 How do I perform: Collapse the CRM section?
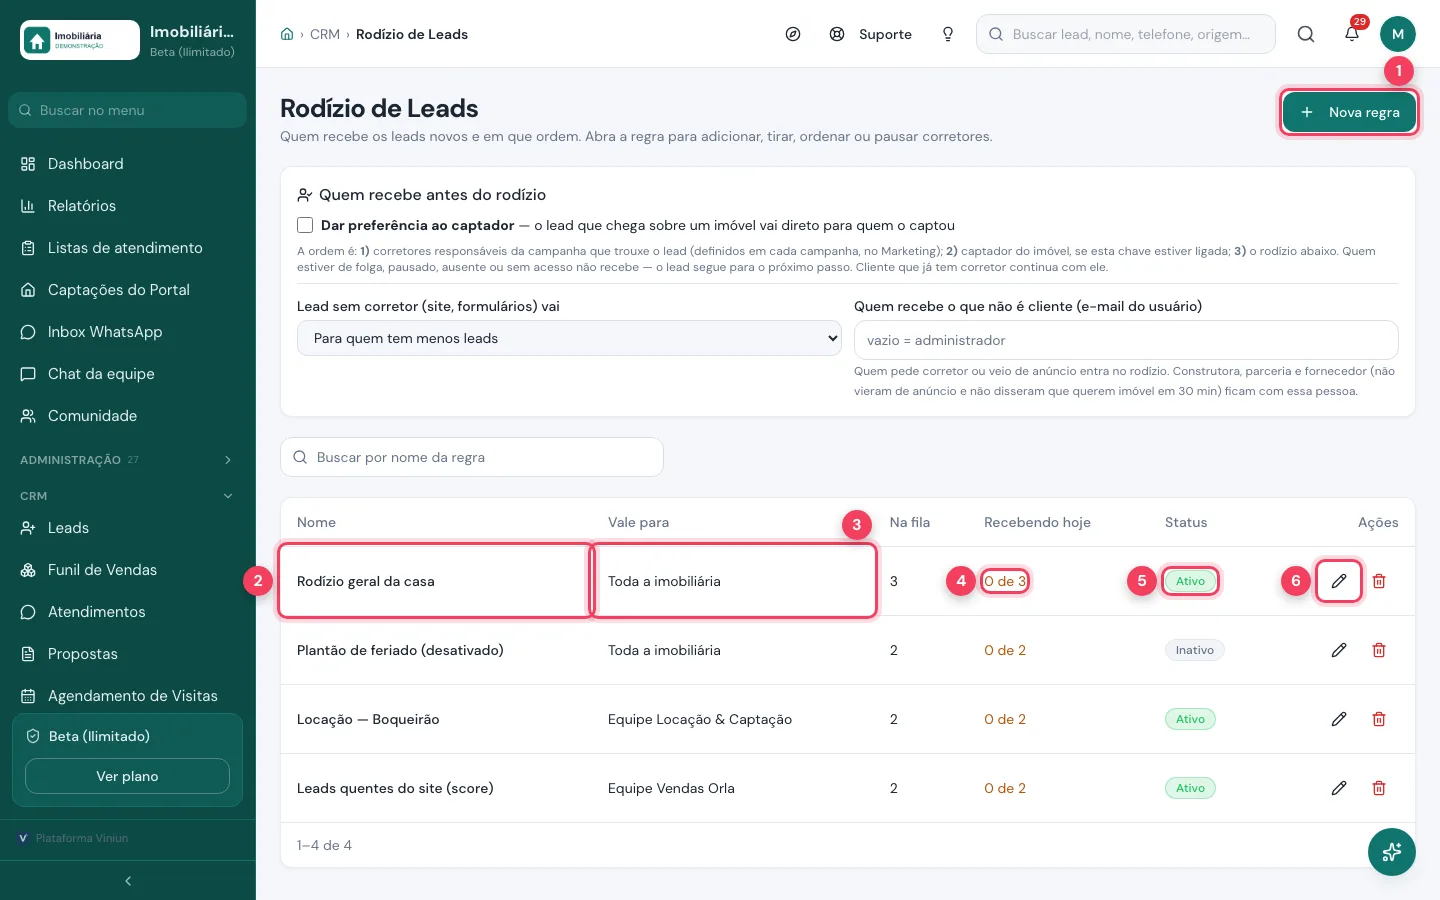click(128, 496)
